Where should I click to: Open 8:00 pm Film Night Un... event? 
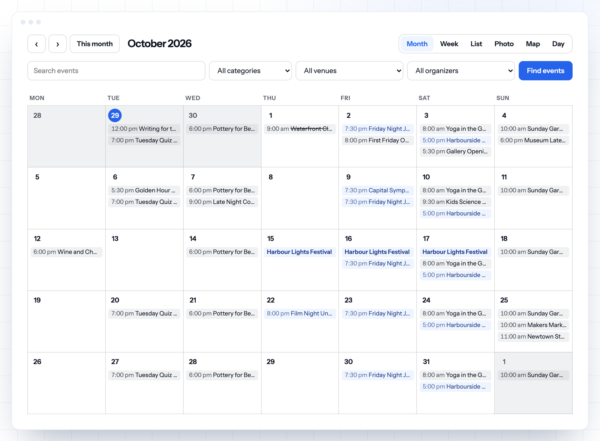coord(300,314)
